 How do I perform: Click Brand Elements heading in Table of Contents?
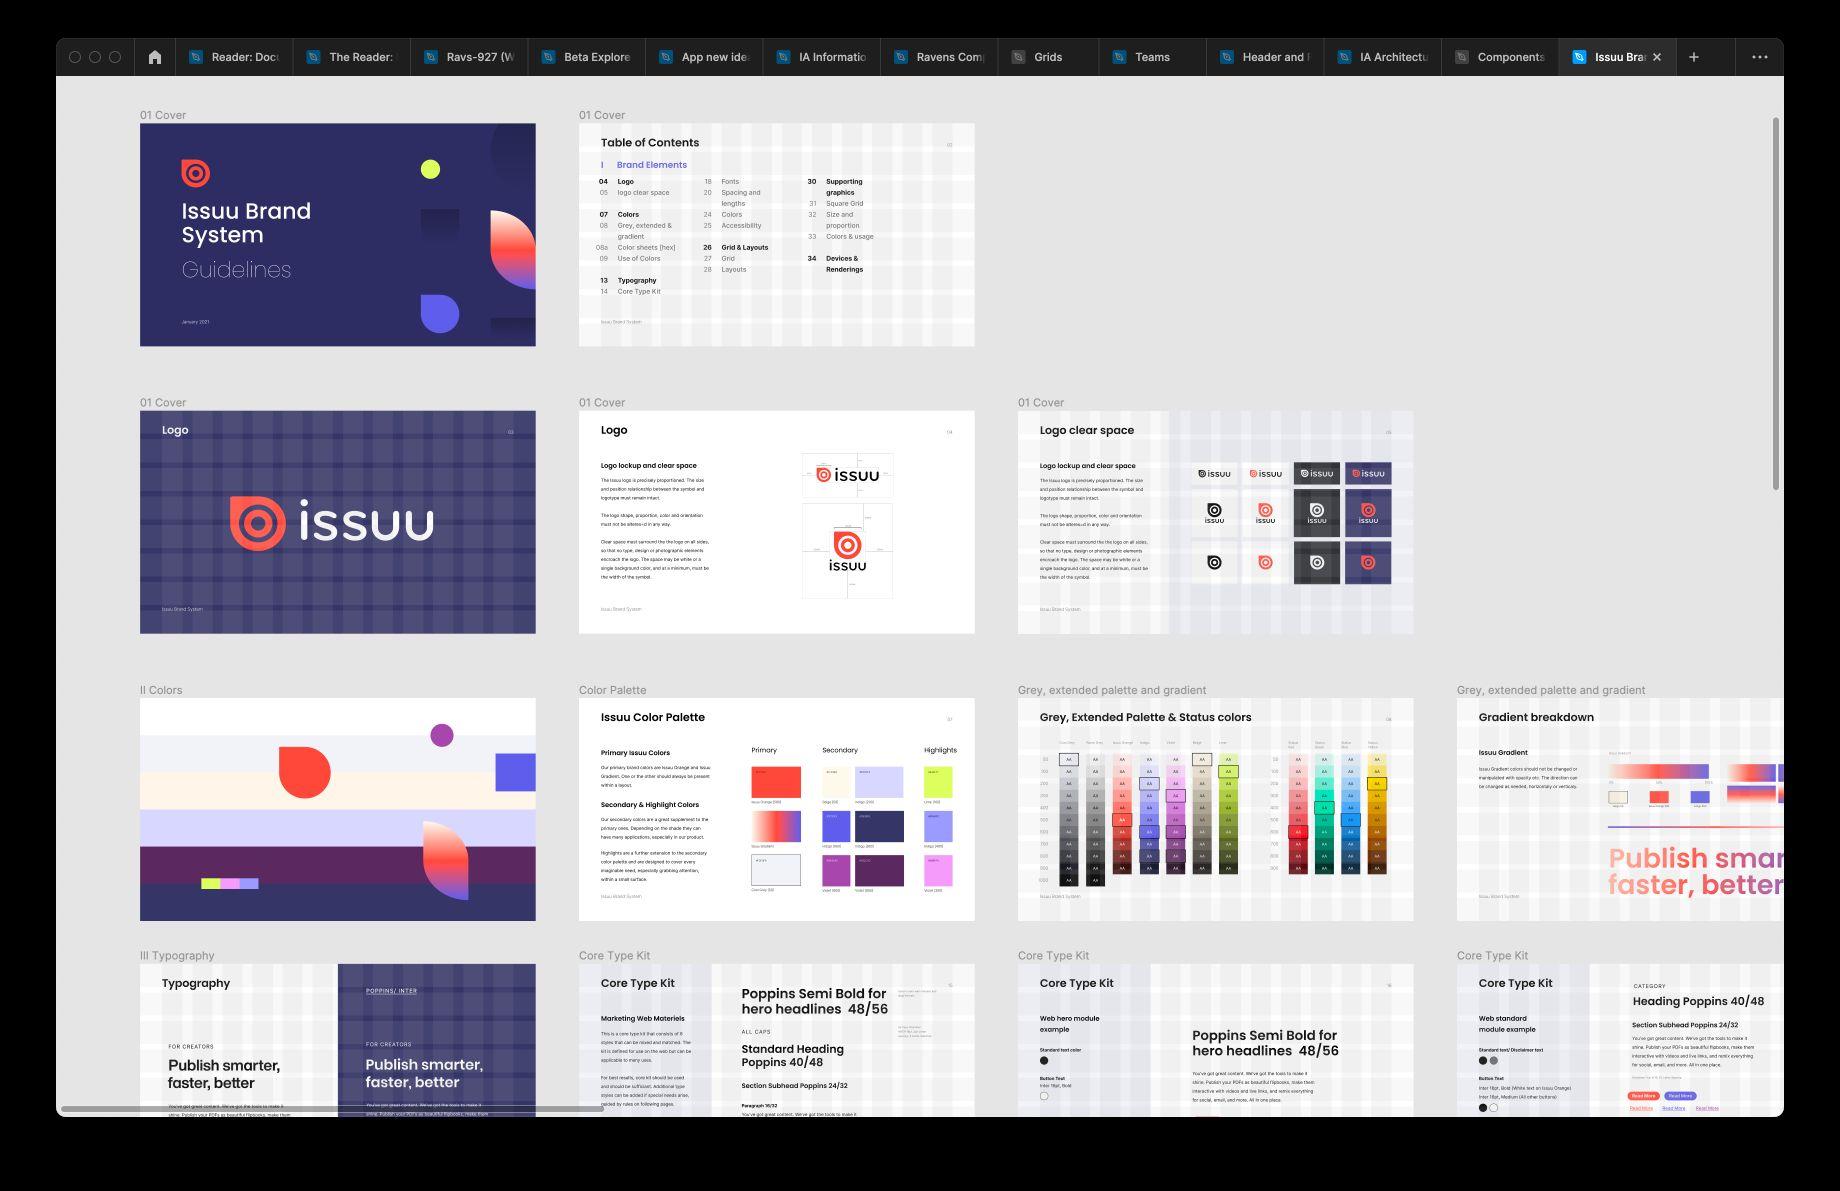click(651, 165)
